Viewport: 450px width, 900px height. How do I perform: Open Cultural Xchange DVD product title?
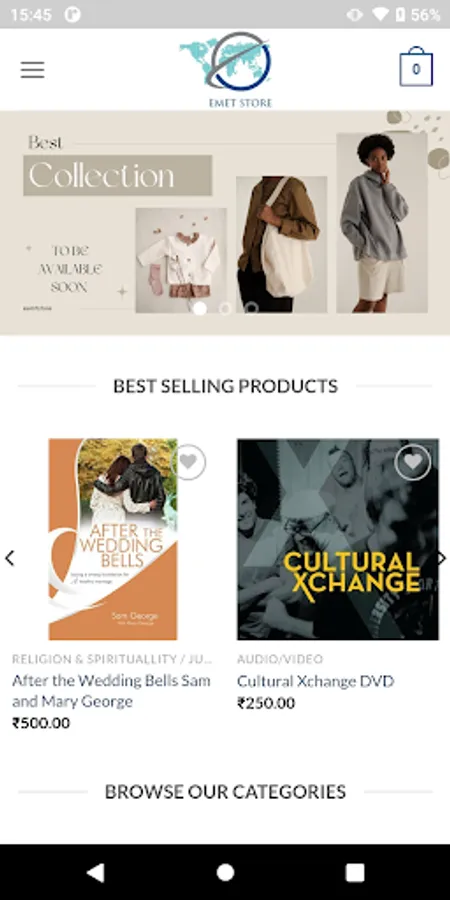pyautogui.click(x=316, y=681)
